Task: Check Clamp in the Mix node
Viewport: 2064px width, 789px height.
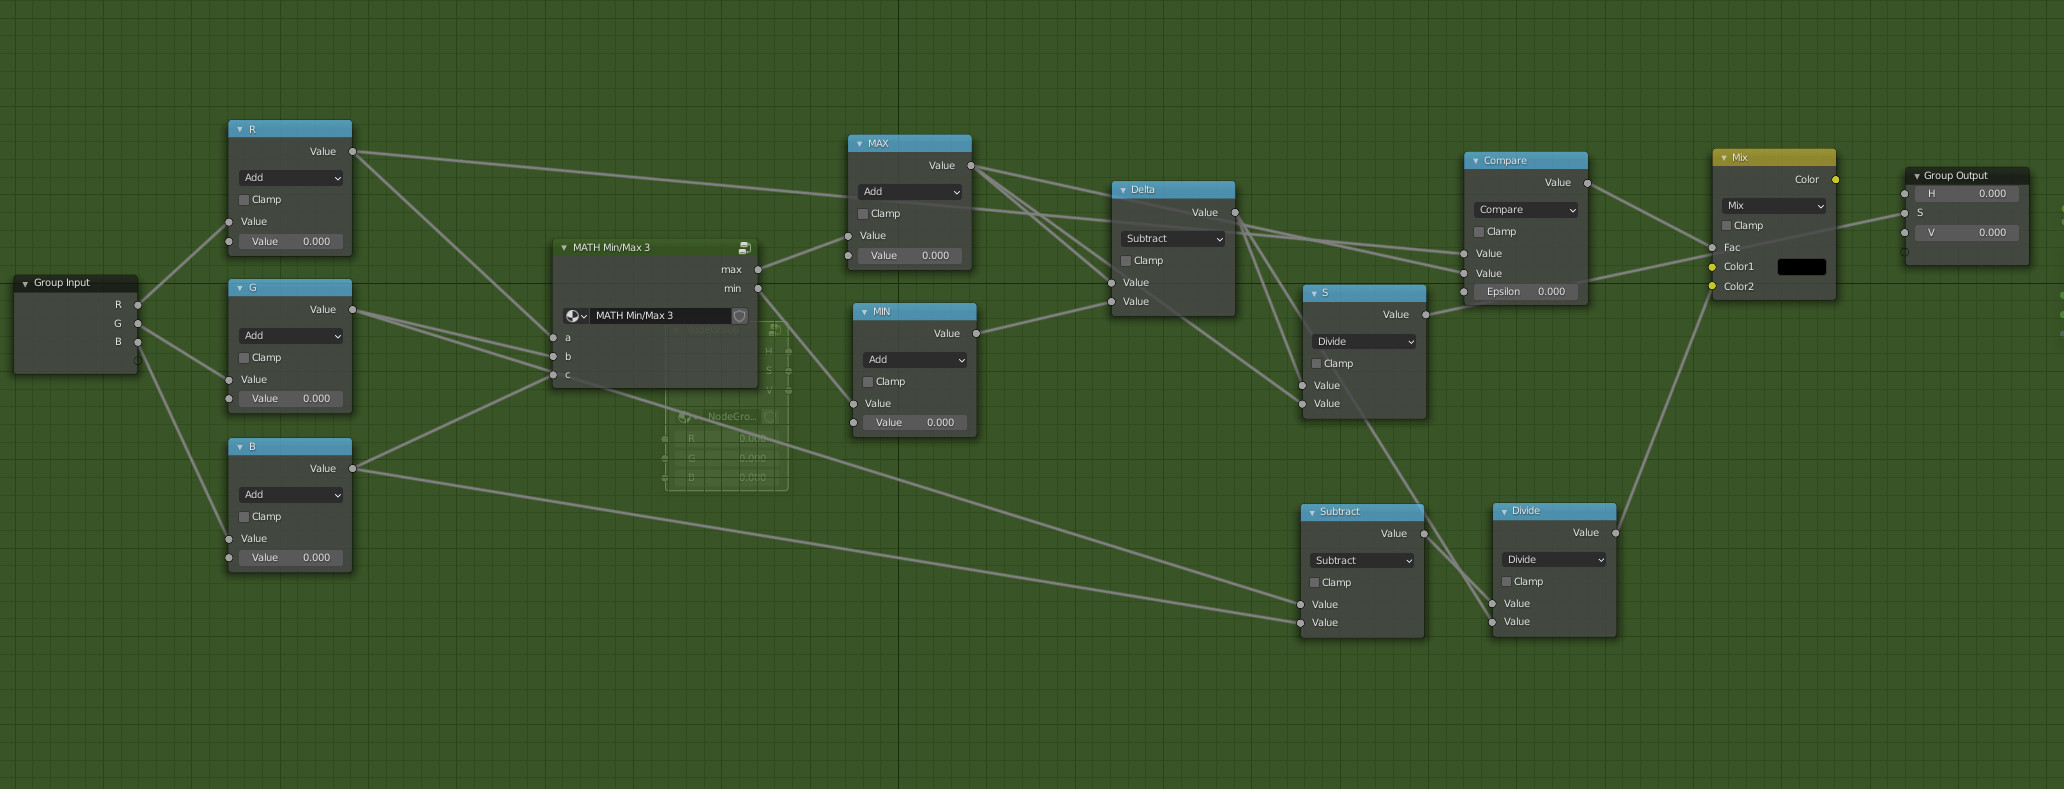Action: (1726, 226)
